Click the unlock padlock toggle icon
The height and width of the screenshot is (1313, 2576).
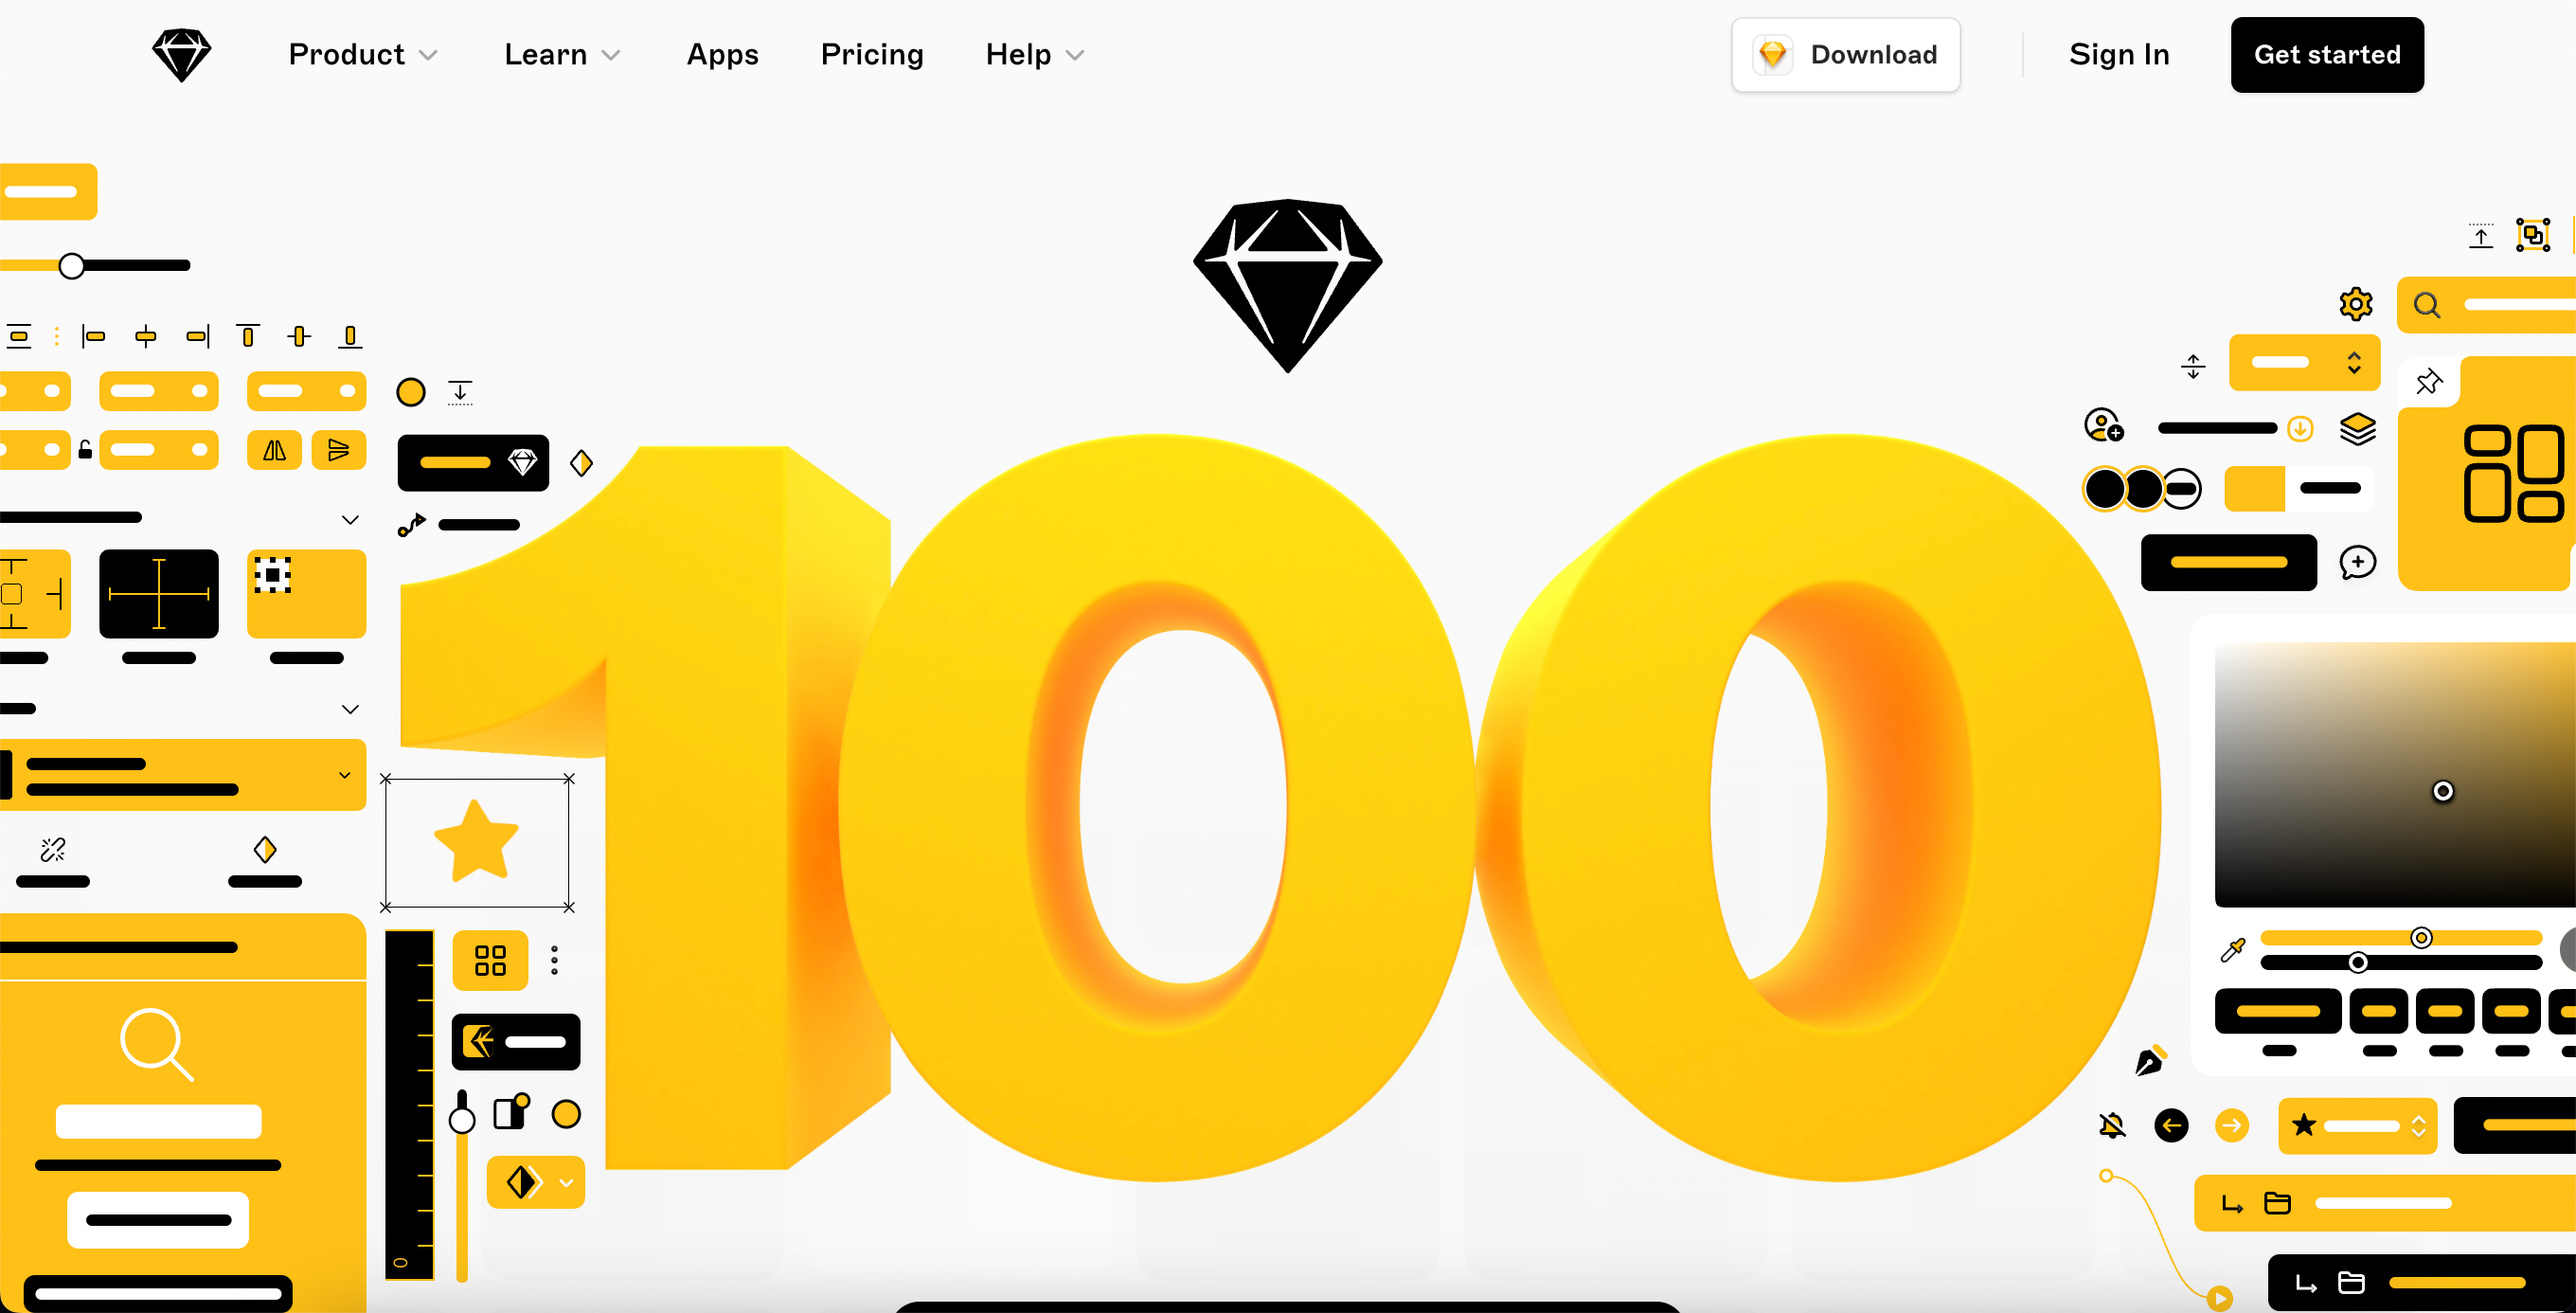click(85, 449)
